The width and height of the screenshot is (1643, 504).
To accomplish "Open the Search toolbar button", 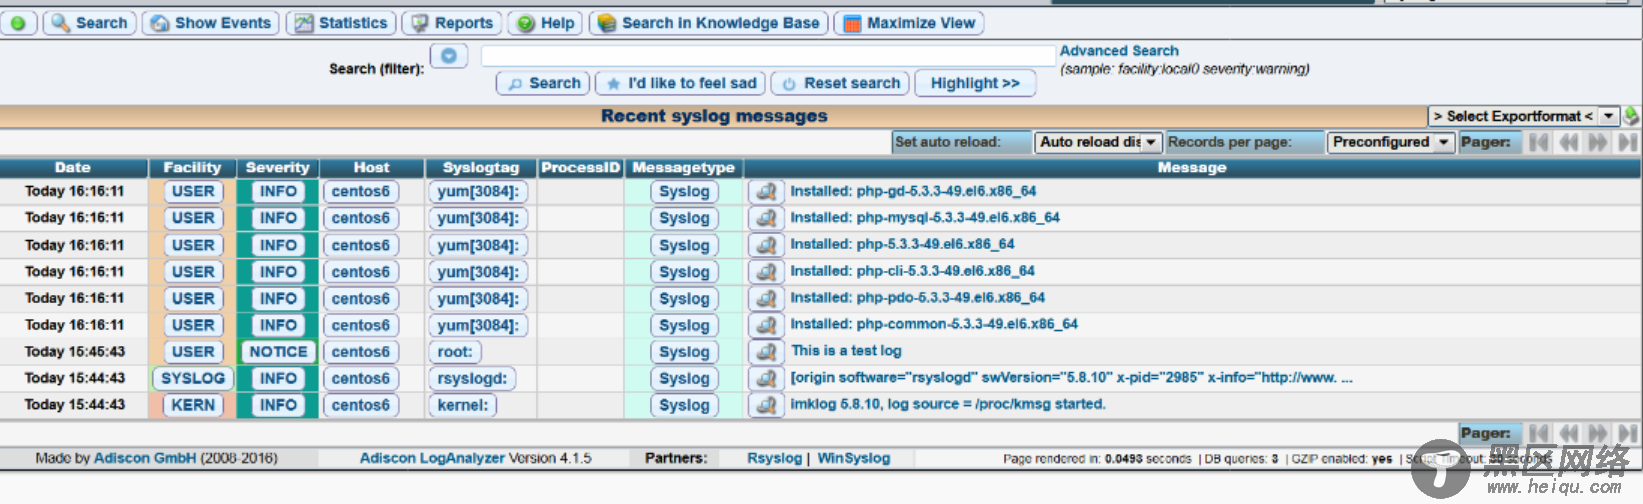I will click(x=89, y=23).
